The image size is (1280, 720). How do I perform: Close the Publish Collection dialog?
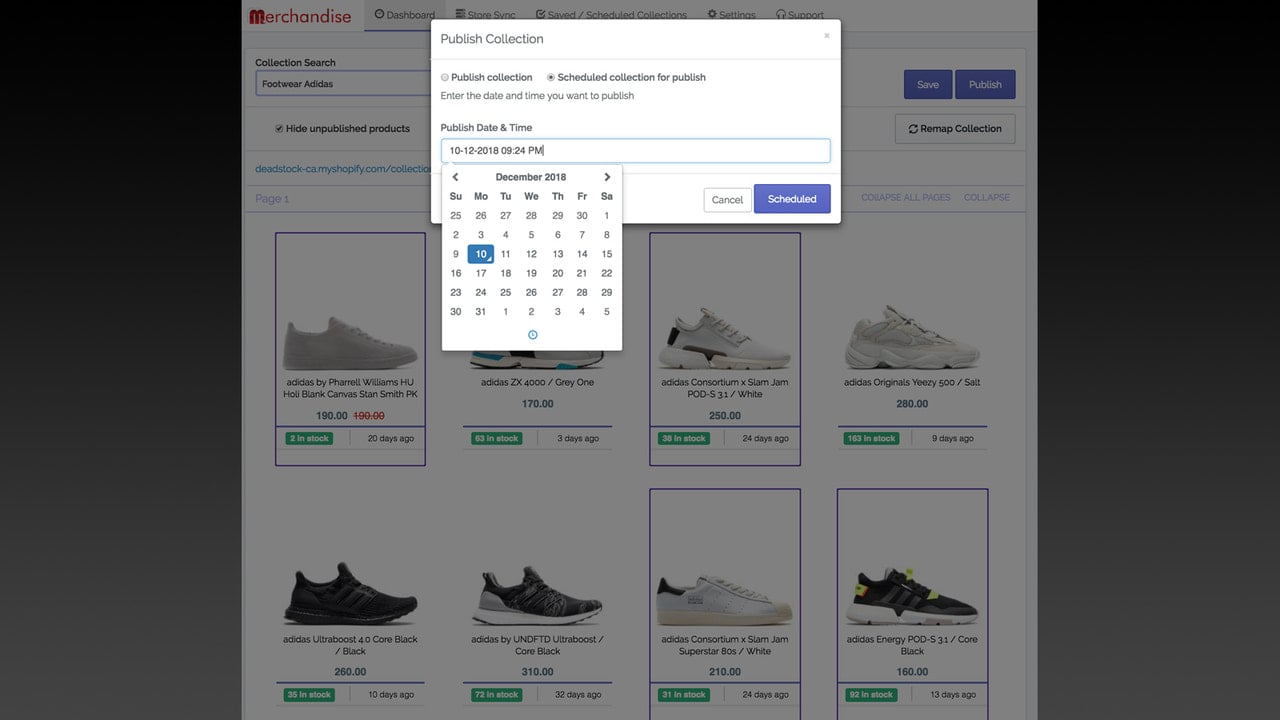pyautogui.click(x=826, y=36)
